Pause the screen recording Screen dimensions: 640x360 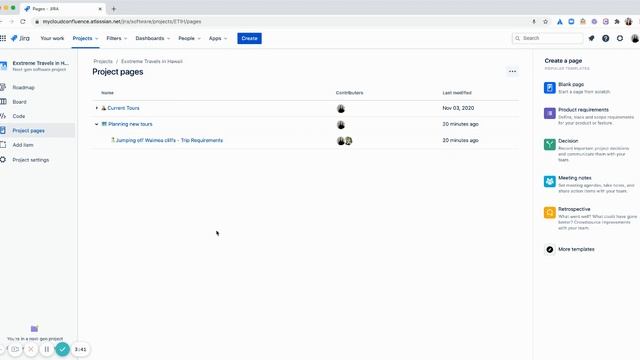pos(47,349)
